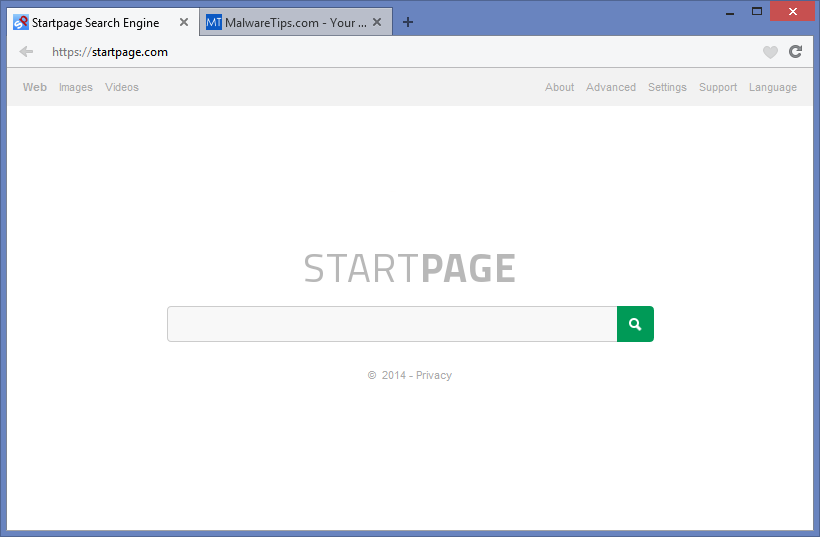Close the Startpage Search Engine tab
This screenshot has width=820, height=537.
tap(184, 22)
